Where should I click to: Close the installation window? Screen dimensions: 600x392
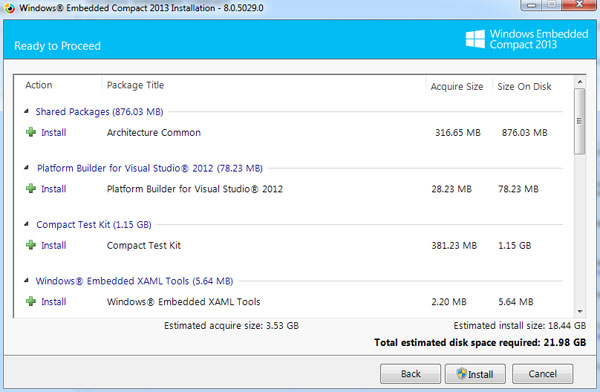pos(579,5)
